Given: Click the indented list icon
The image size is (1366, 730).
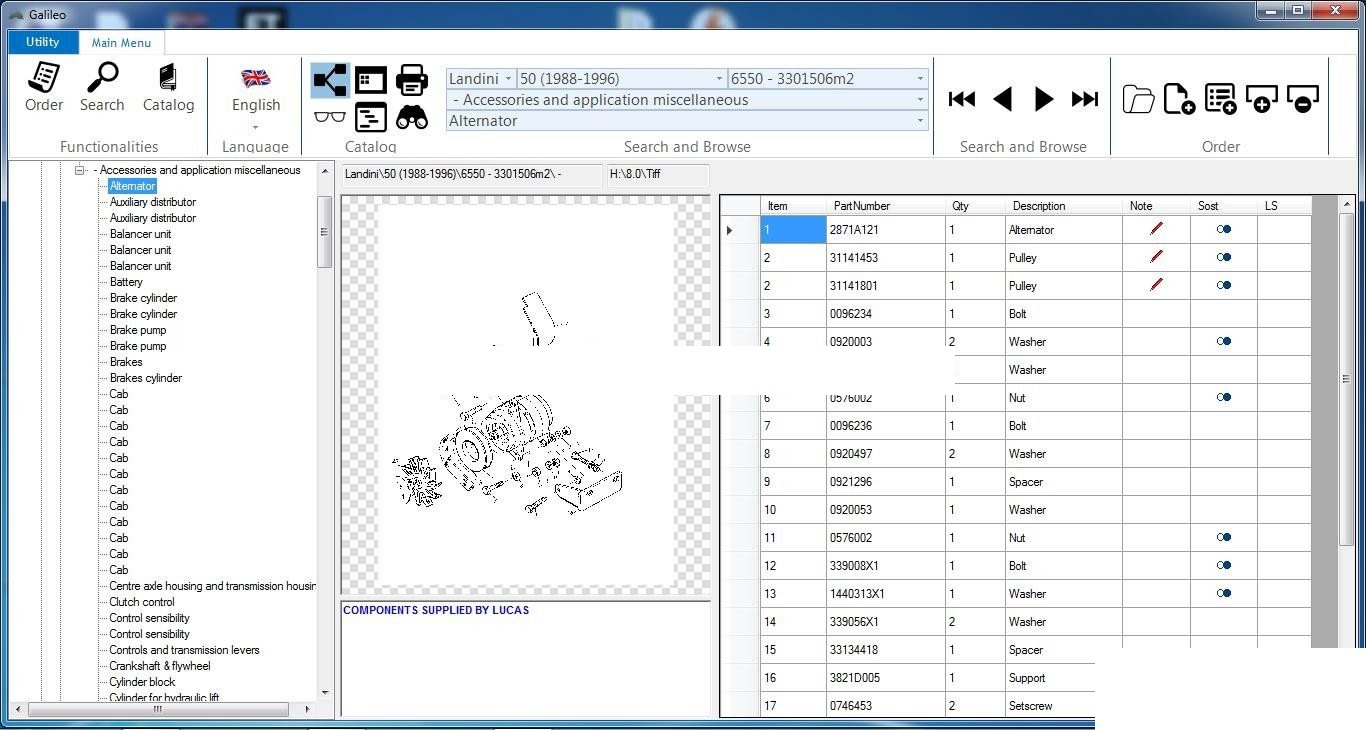Looking at the screenshot, I should [x=371, y=116].
